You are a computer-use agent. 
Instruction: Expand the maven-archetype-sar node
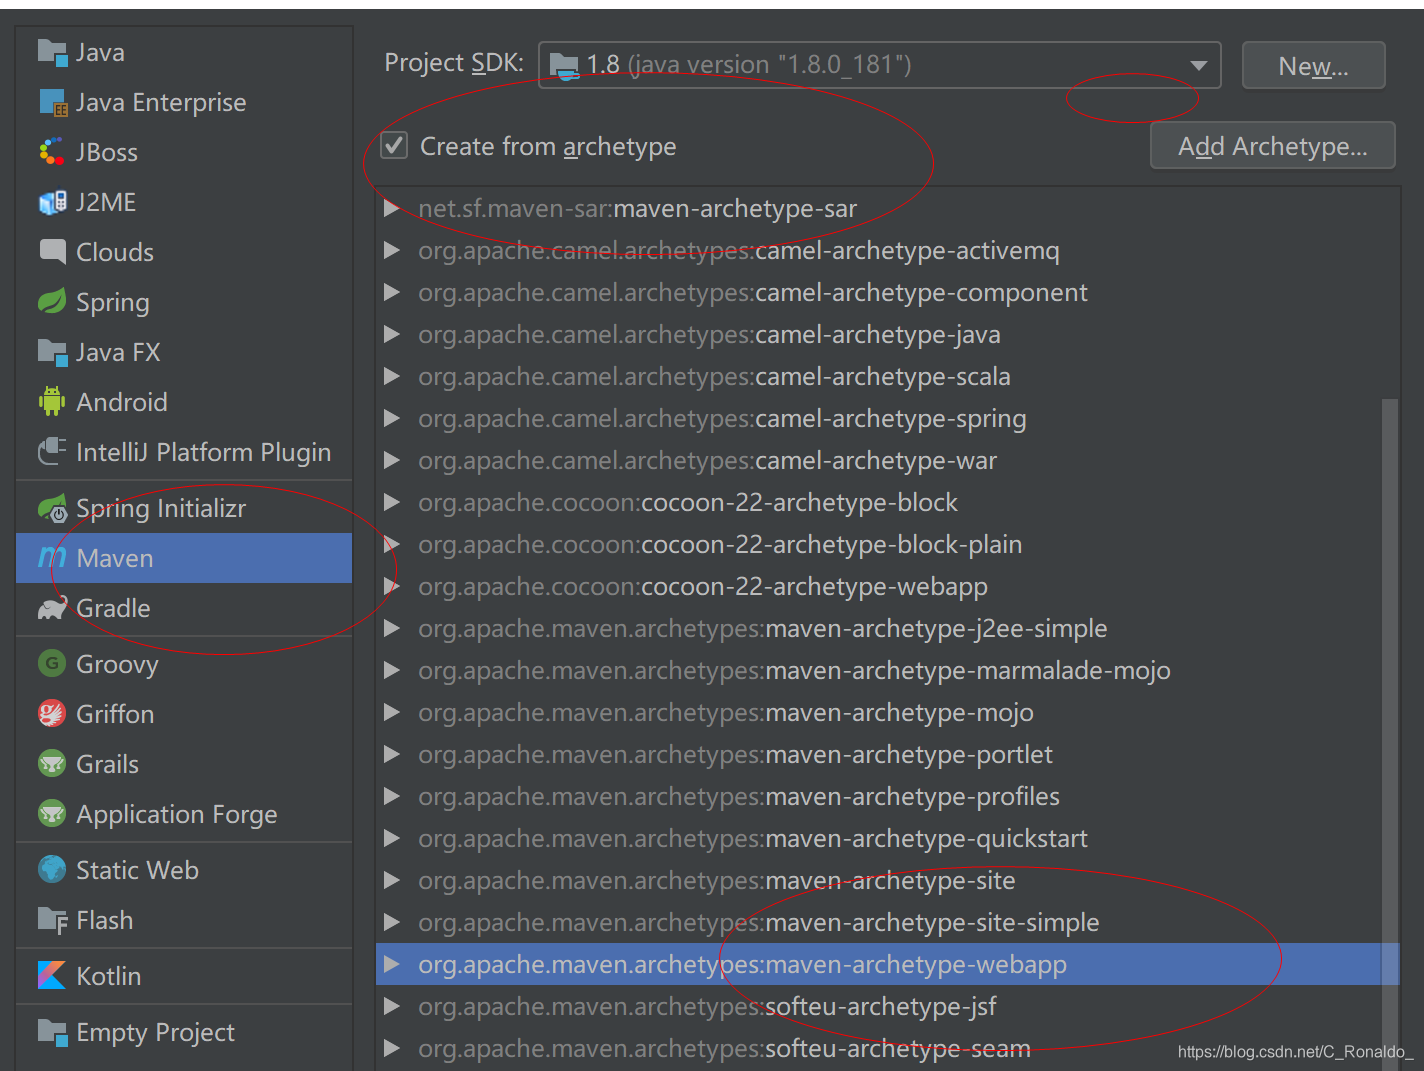(x=392, y=209)
